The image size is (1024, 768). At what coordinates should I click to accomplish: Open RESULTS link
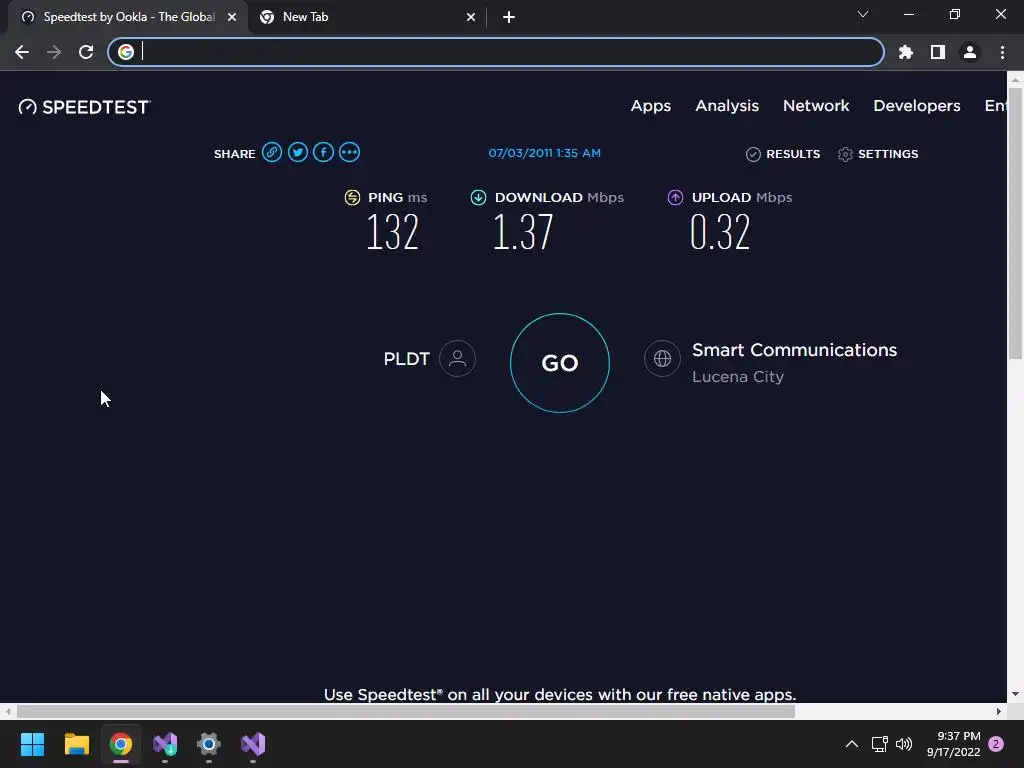(x=793, y=154)
